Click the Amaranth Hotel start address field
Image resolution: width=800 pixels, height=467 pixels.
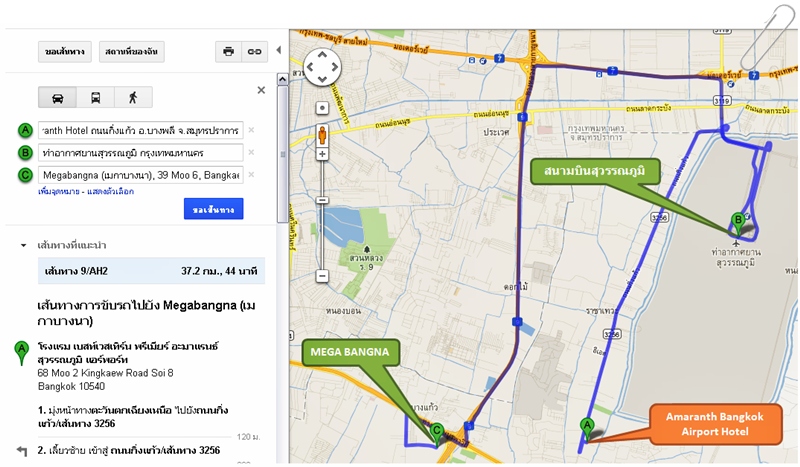(140, 131)
